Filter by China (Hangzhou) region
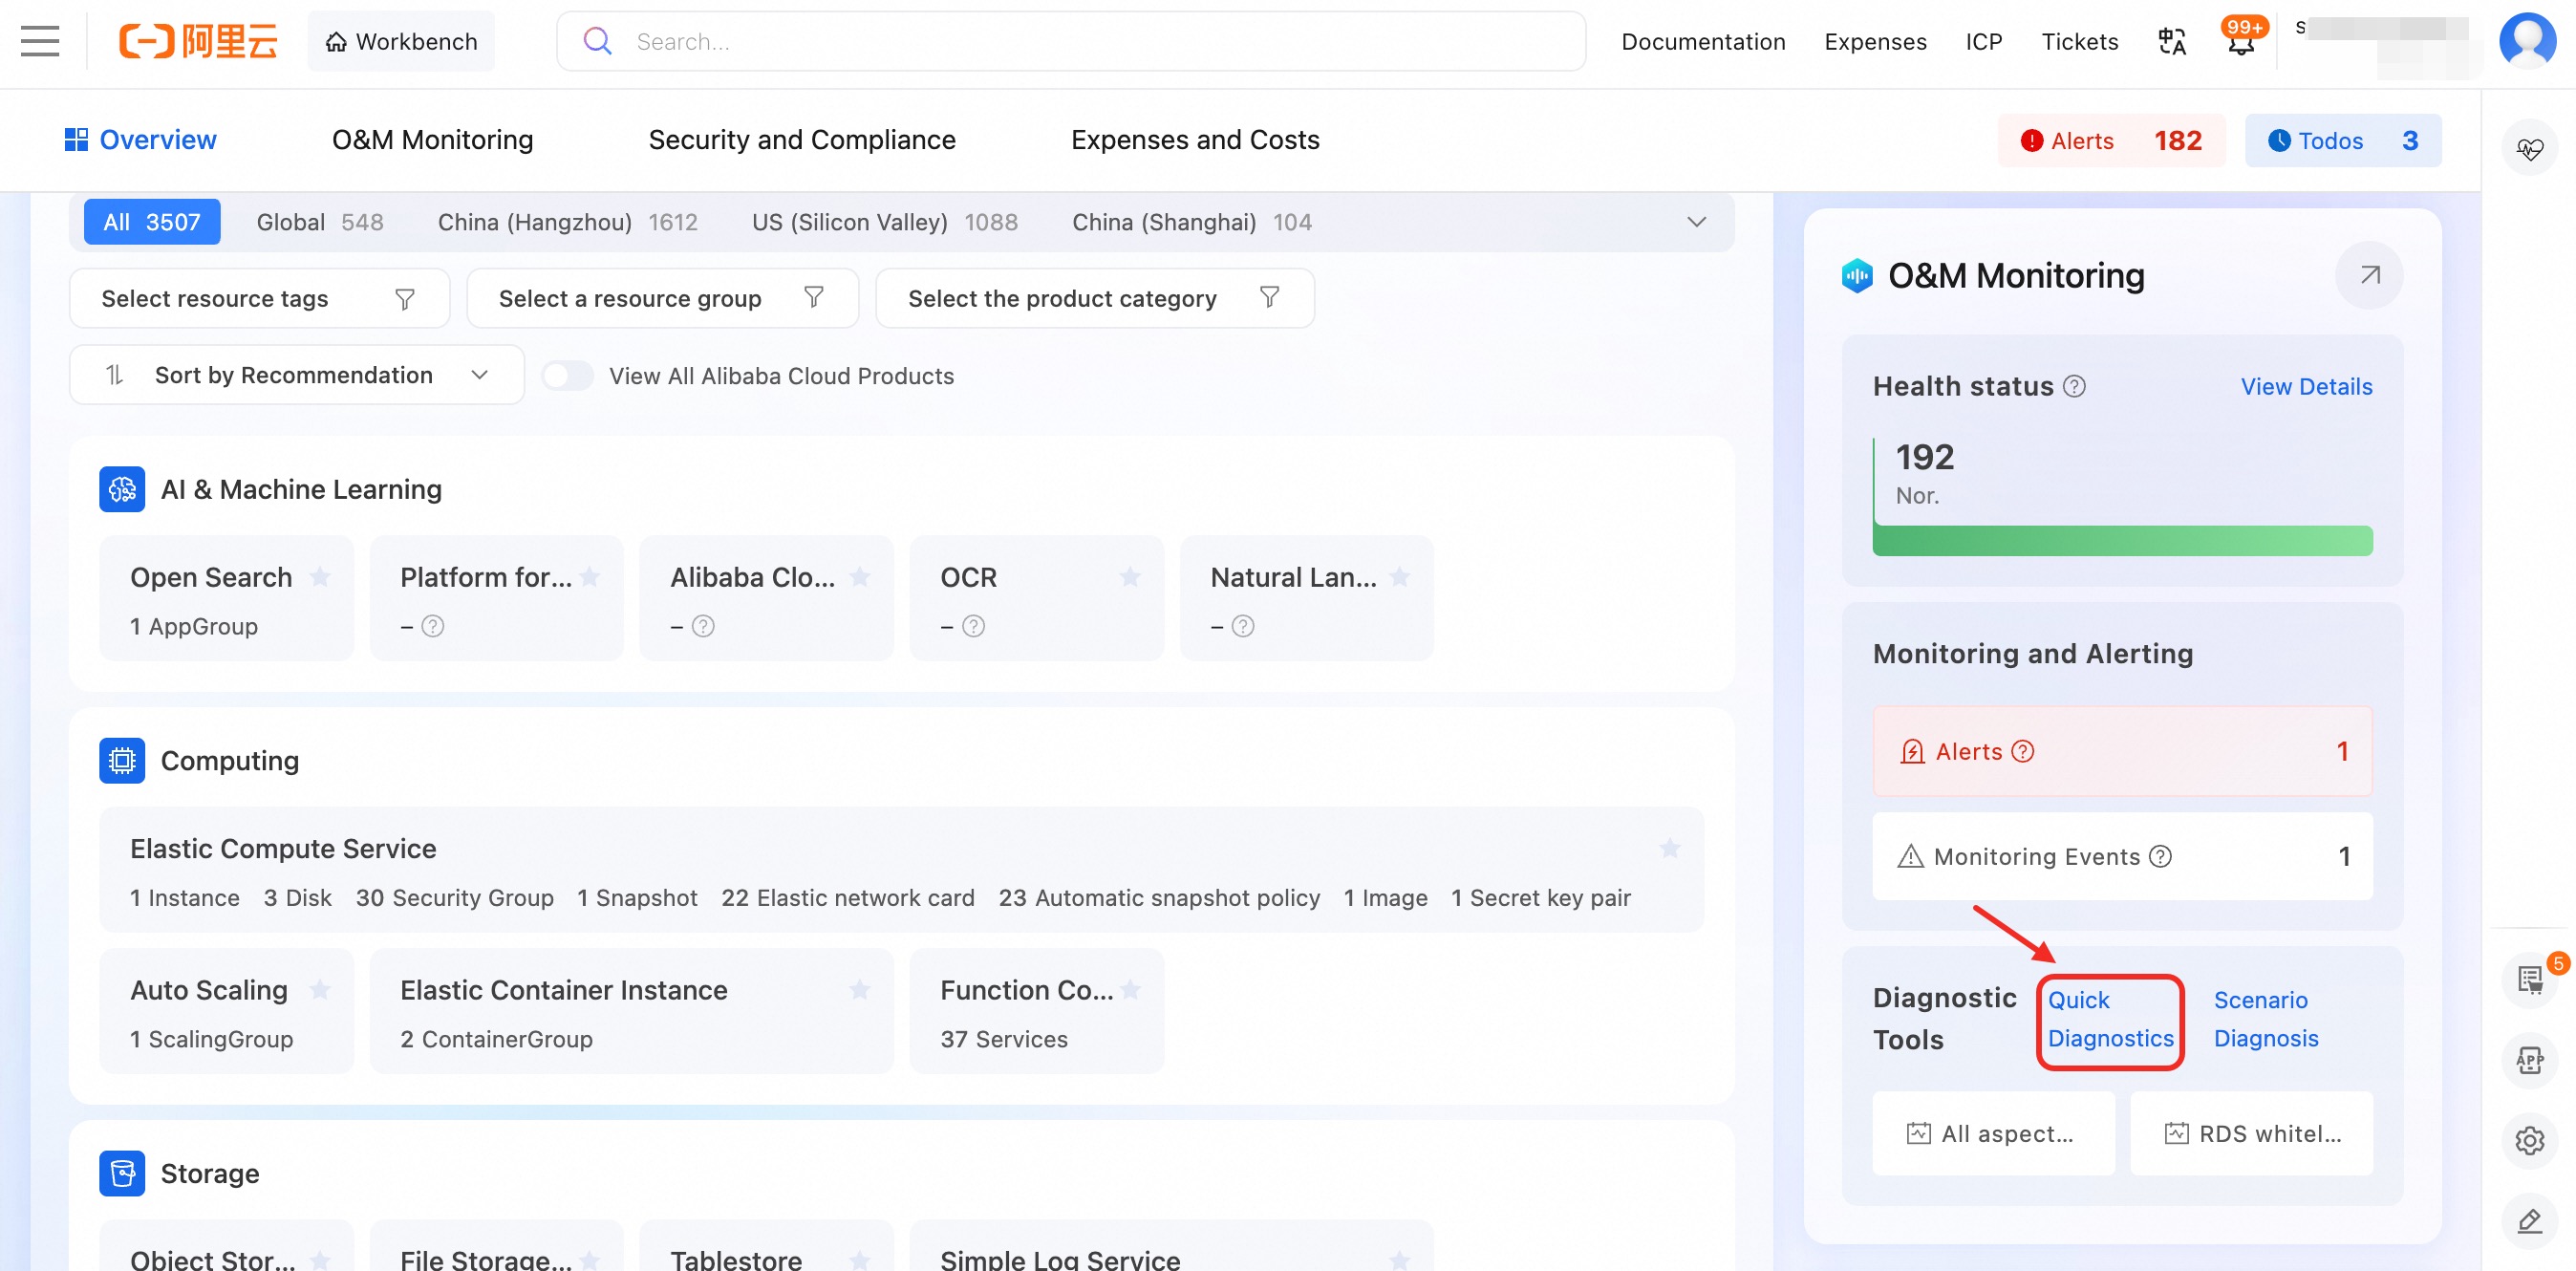2576x1271 pixels. 567,222
